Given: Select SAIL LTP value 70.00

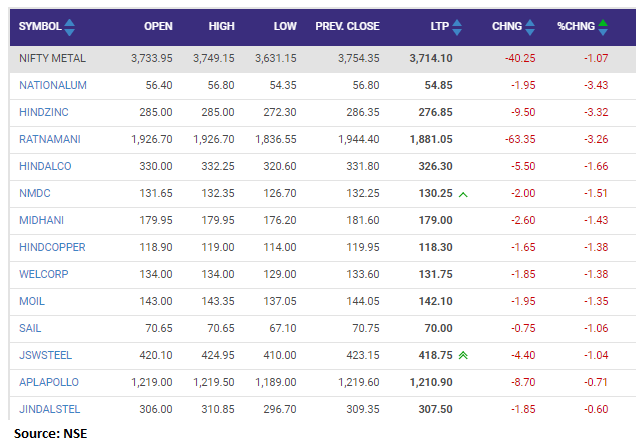Looking at the screenshot, I should [438, 328].
